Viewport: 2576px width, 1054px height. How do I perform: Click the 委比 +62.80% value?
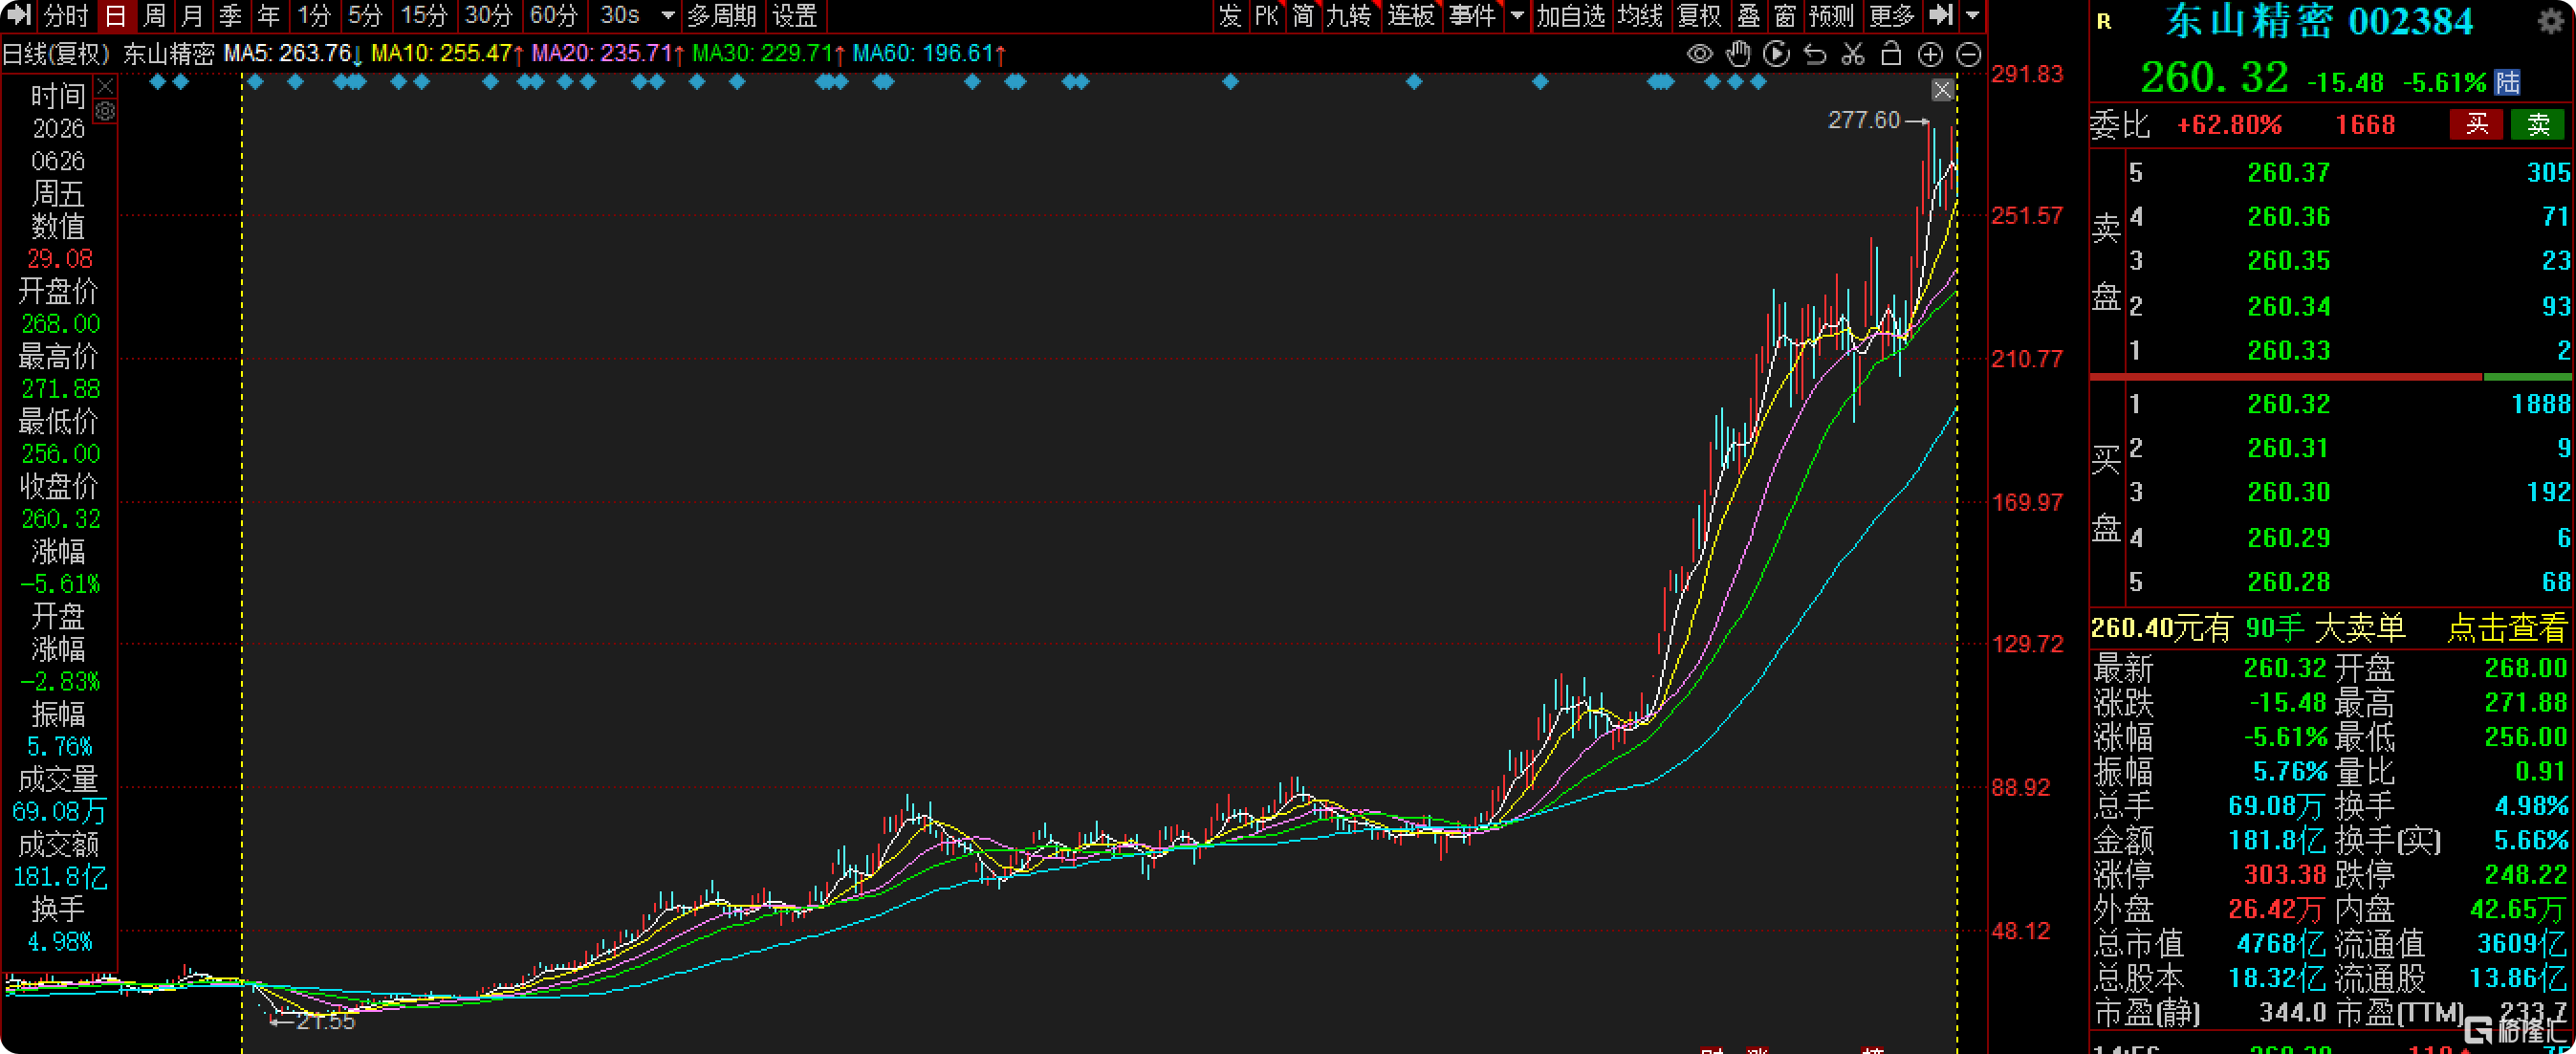(2229, 125)
